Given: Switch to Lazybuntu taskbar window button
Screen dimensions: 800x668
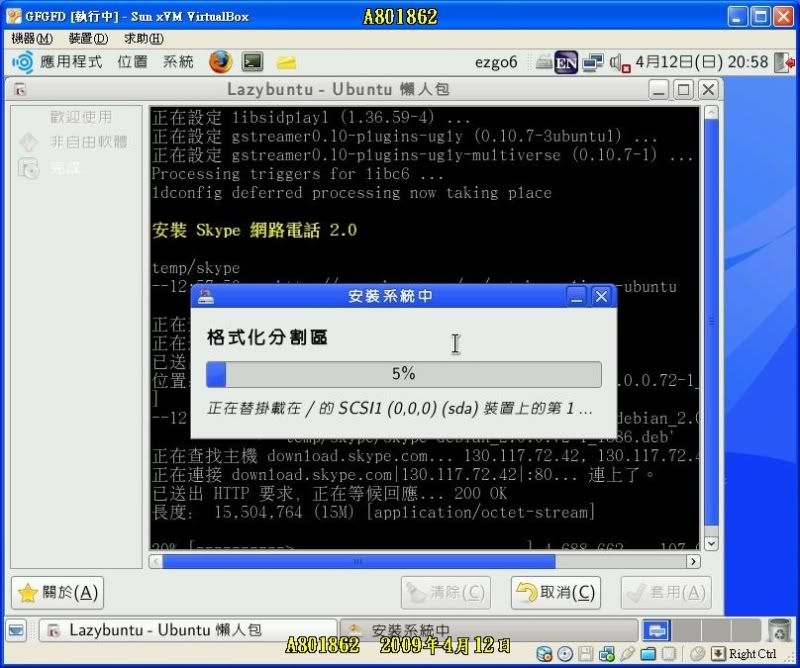Looking at the screenshot, I should coord(187,631).
